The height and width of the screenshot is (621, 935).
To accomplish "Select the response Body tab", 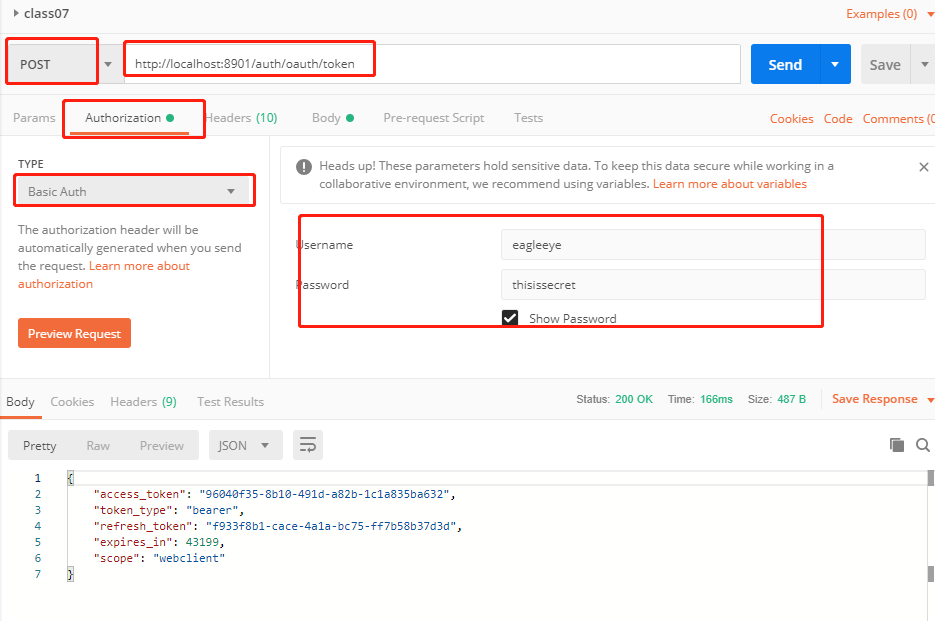I will pos(20,401).
